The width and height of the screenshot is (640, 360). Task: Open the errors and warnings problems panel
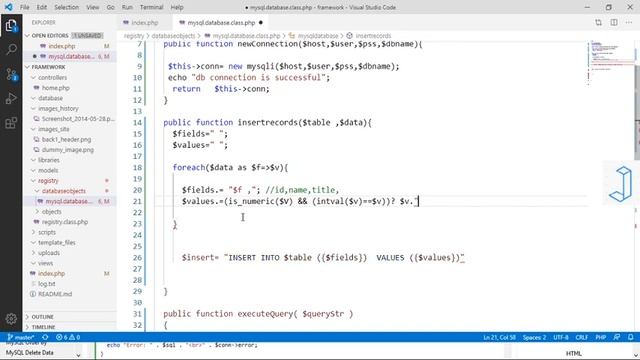click(68, 338)
